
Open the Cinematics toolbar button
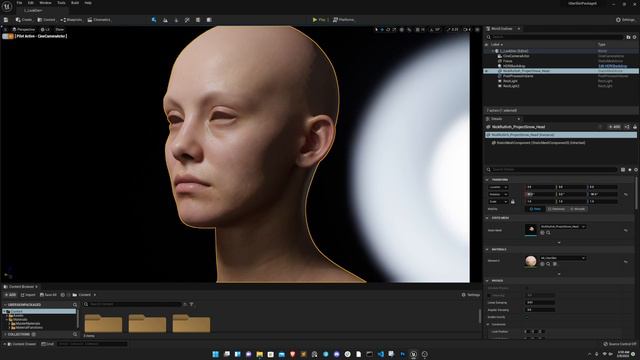[x=99, y=20]
